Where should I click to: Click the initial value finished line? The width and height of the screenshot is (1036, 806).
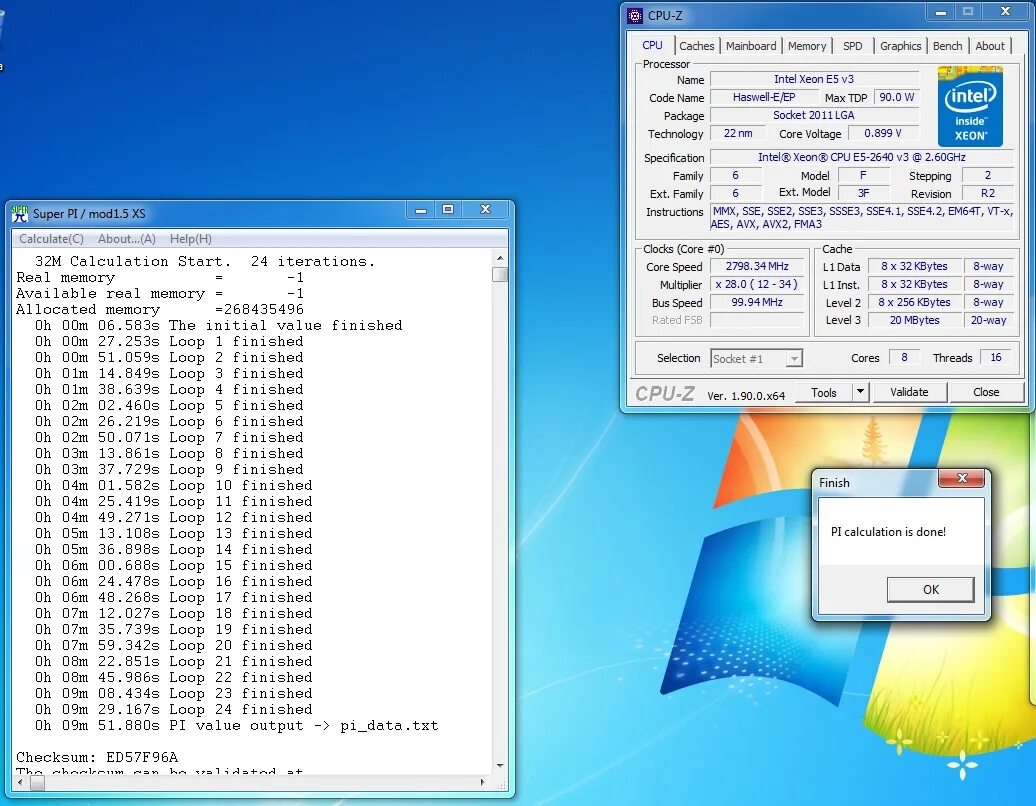point(218,325)
